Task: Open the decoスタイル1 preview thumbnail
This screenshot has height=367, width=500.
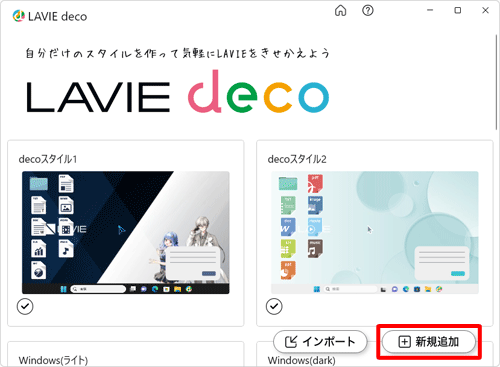Action: 126,233
